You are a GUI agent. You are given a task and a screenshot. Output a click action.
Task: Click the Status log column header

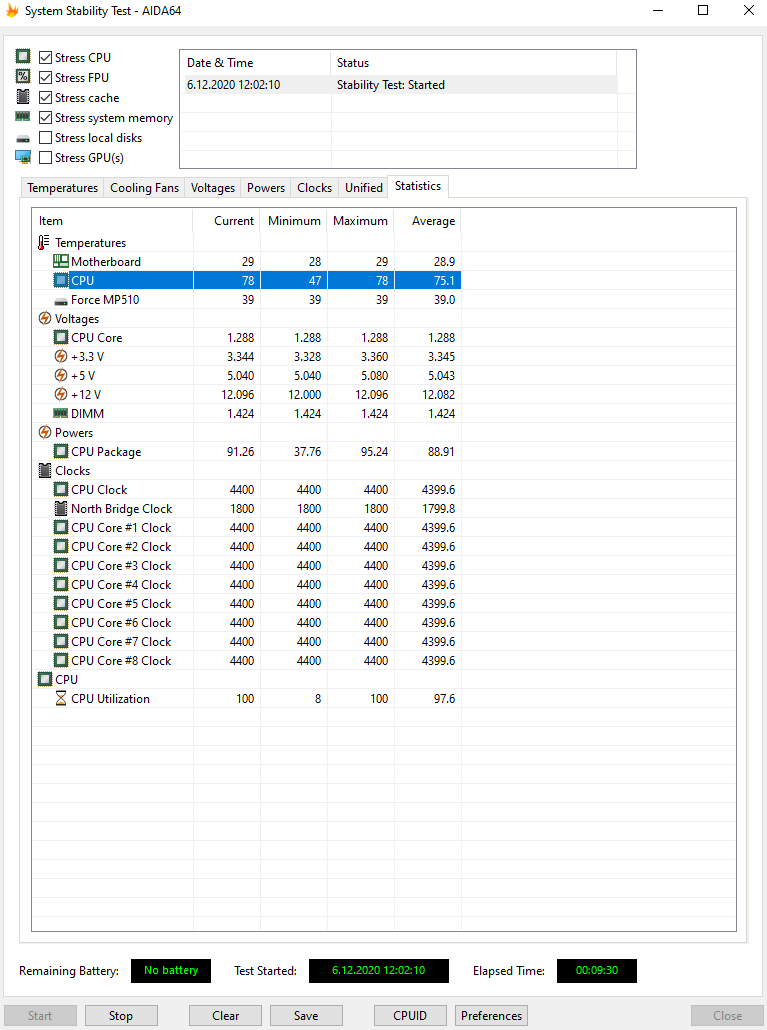coord(473,63)
